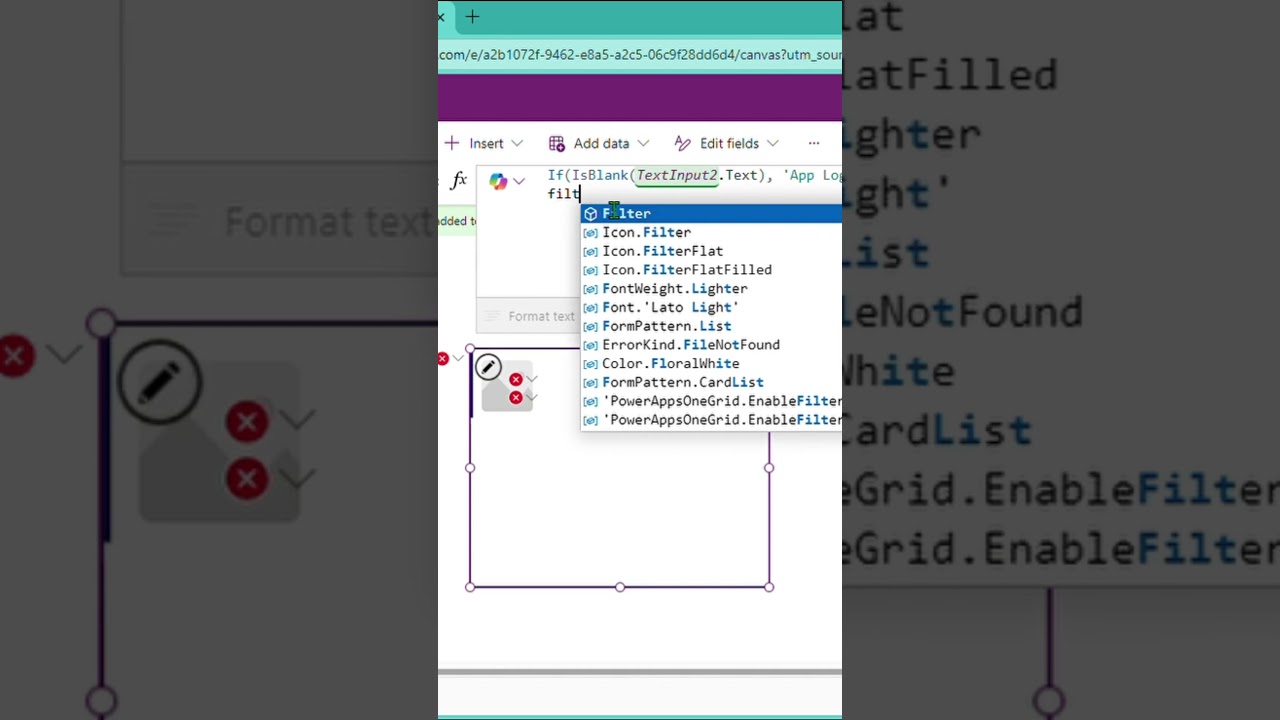Viewport: 1280px width, 720px height.
Task: Open the more commands ellipsis menu
Action: coord(814,143)
